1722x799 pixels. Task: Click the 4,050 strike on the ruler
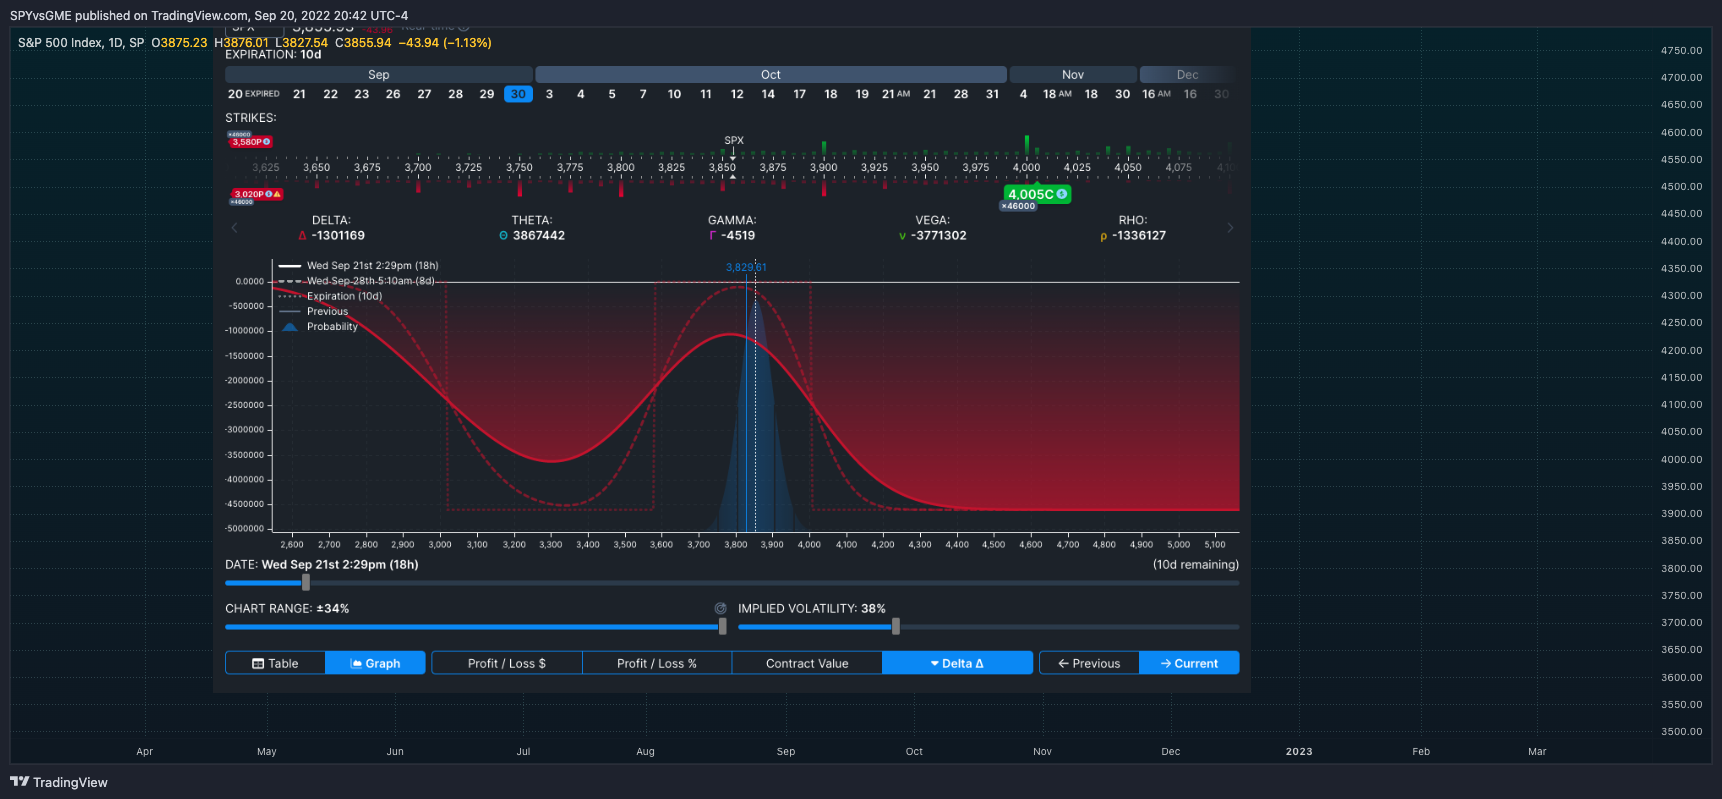tap(1128, 167)
